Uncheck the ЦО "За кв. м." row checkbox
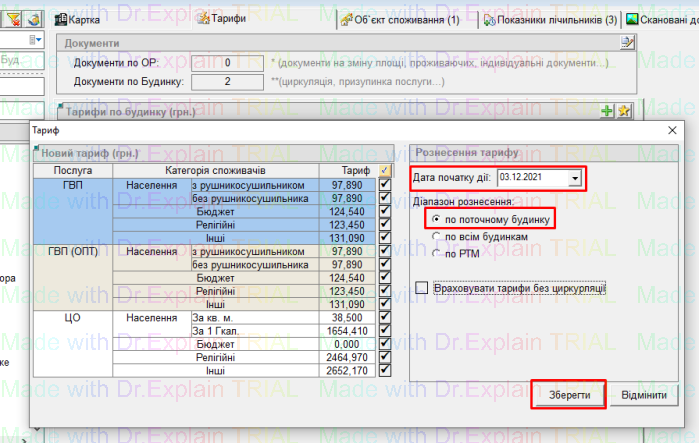Image resolution: width=699 pixels, height=443 pixels. [x=385, y=317]
